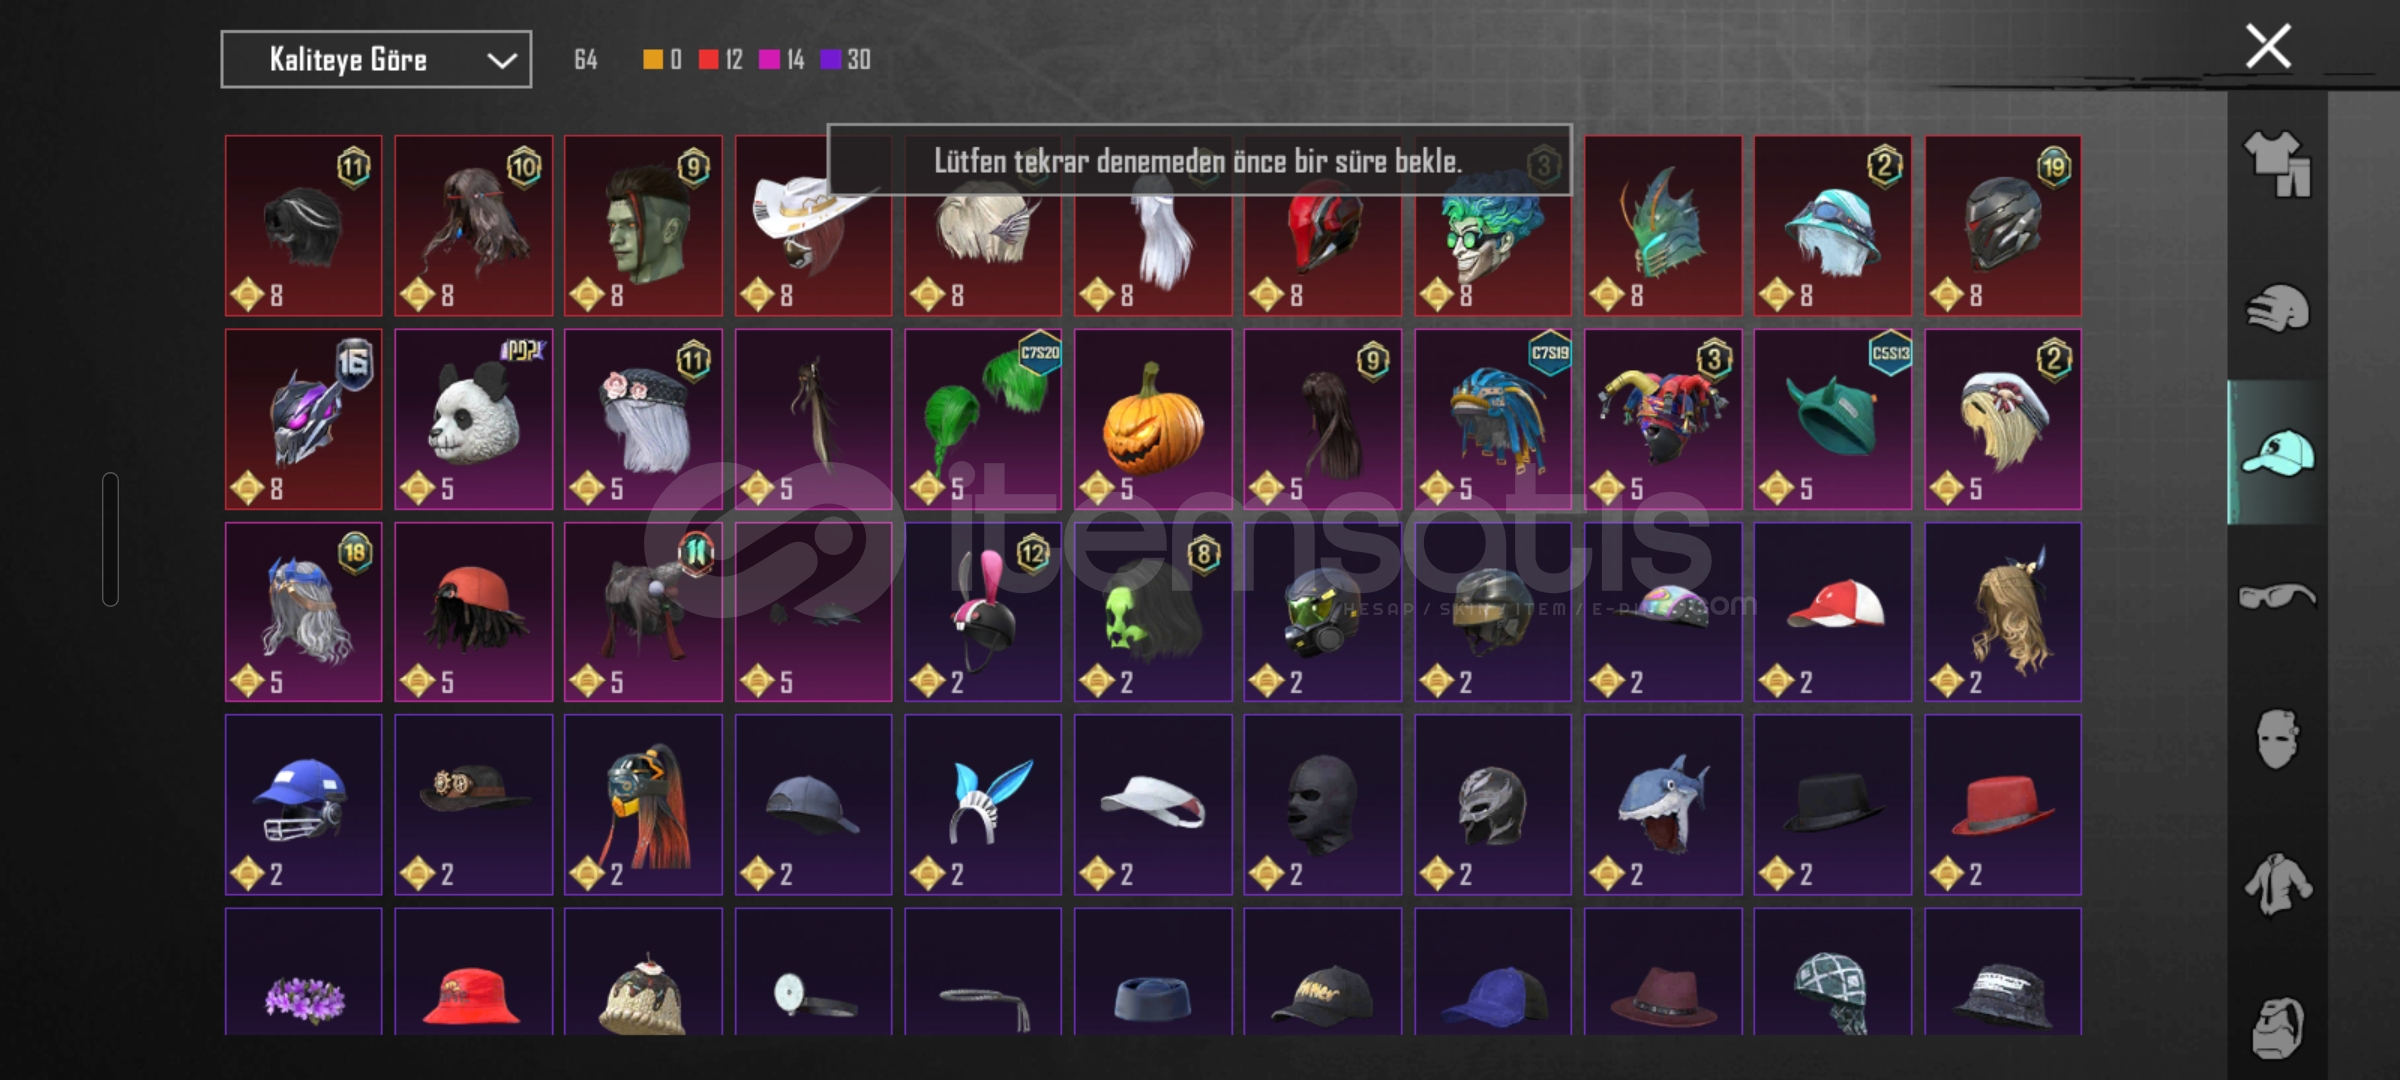This screenshot has width=2400, height=1080.
Task: Click the pink color quality indicator showing 14
Action: pyautogui.click(x=781, y=60)
